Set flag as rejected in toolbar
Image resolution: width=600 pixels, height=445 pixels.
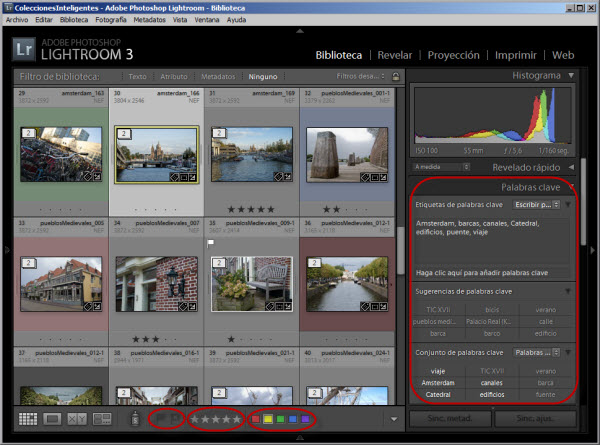coord(174,419)
